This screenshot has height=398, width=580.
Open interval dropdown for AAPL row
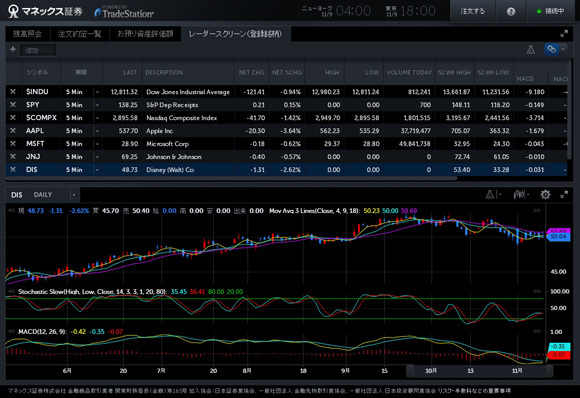click(97, 131)
